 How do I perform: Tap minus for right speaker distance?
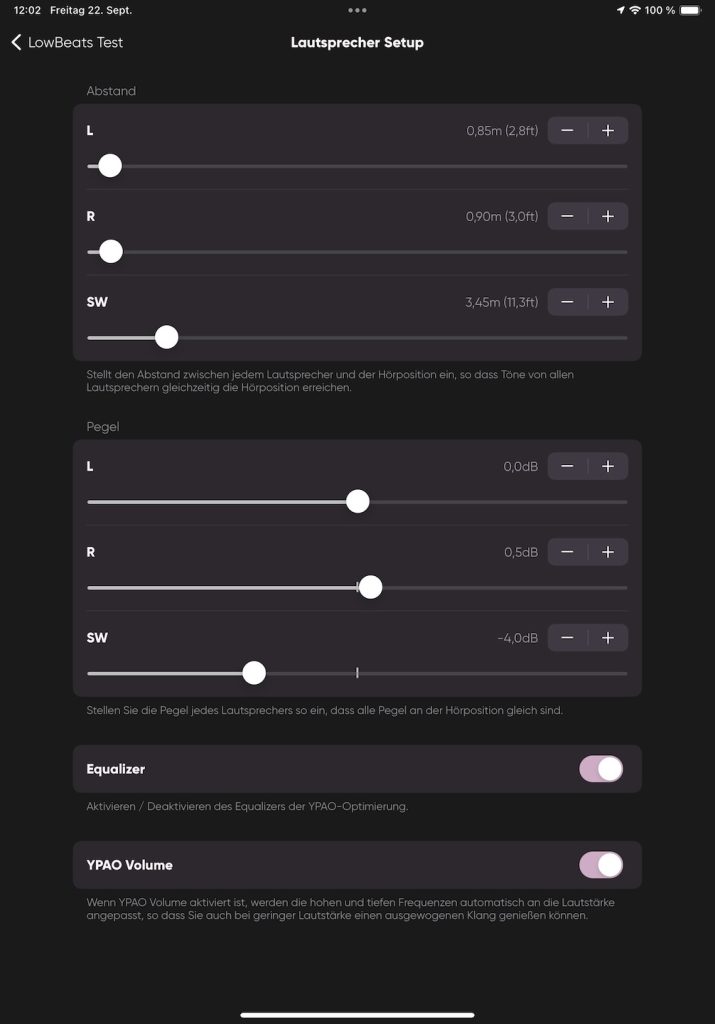pos(567,216)
